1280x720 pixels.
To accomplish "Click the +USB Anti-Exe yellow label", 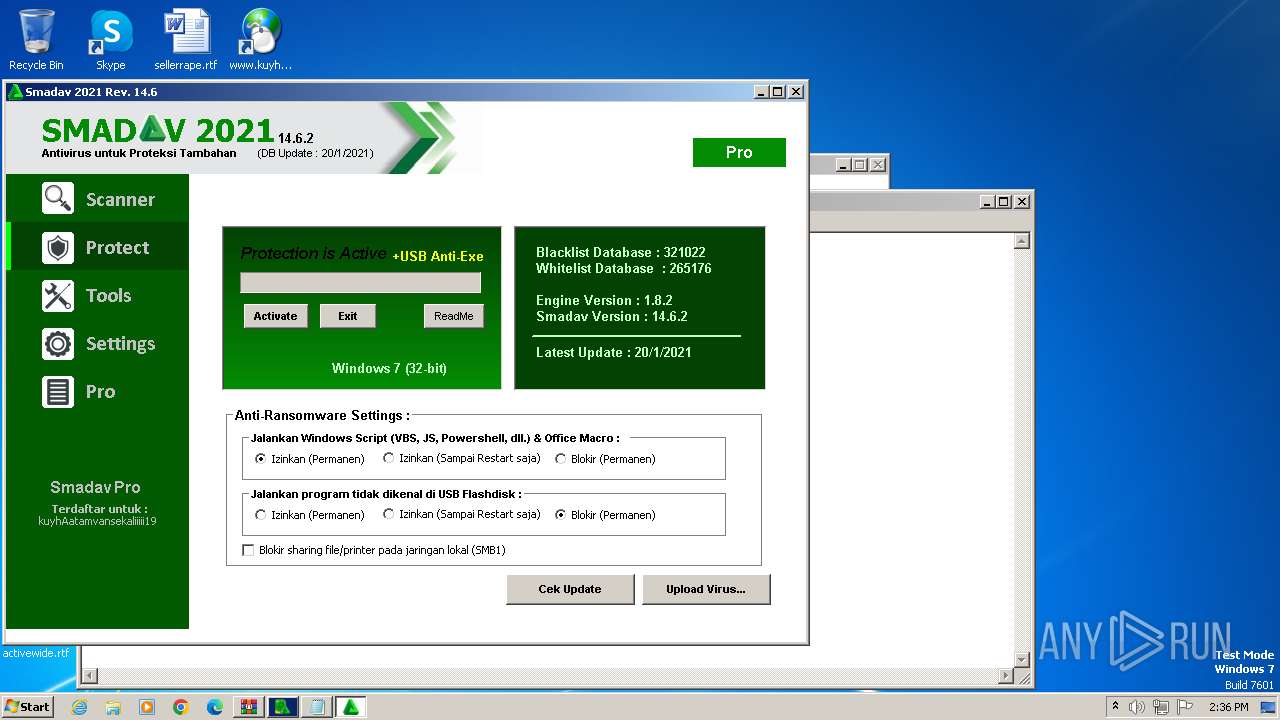I will tap(438, 256).
